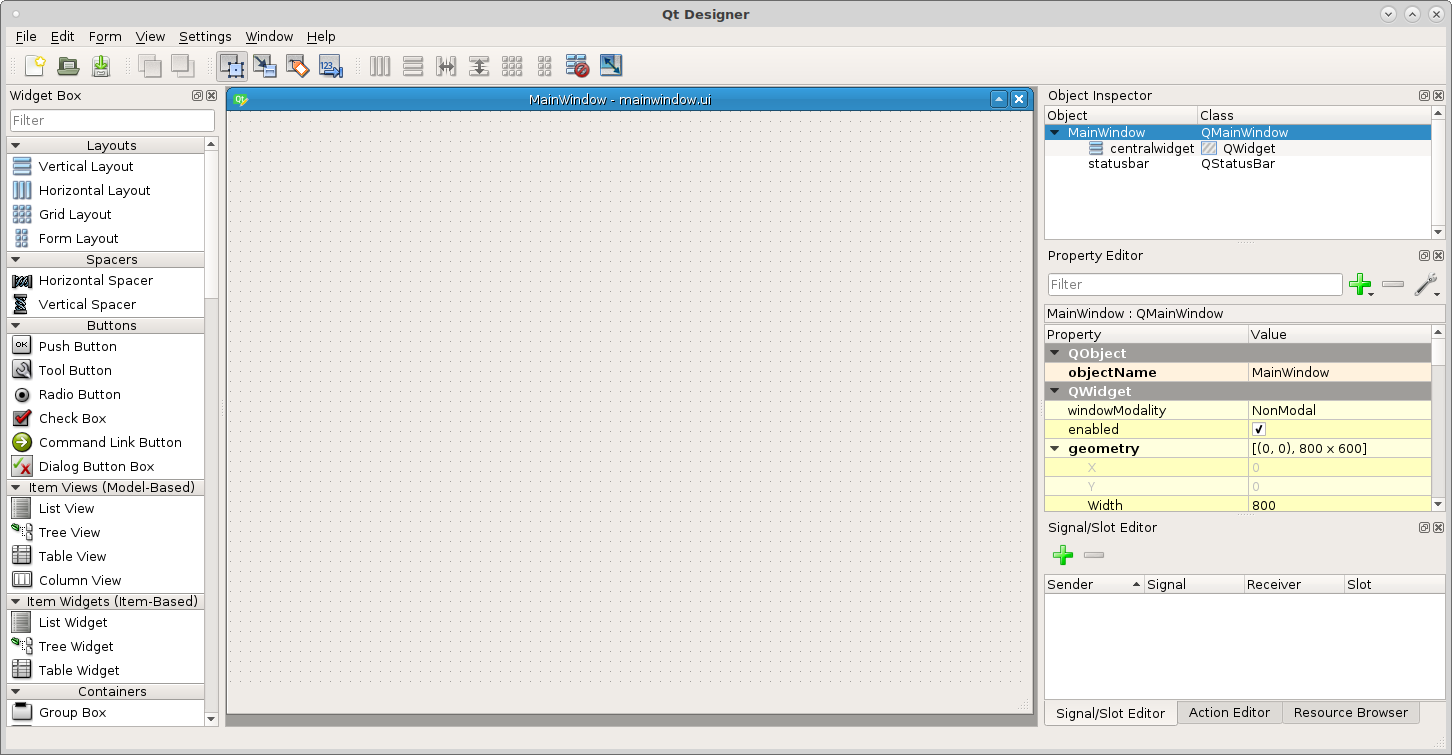Click Lay Out Horizontally in Splitter icon
Image resolution: width=1452 pixels, height=755 pixels.
446,66
